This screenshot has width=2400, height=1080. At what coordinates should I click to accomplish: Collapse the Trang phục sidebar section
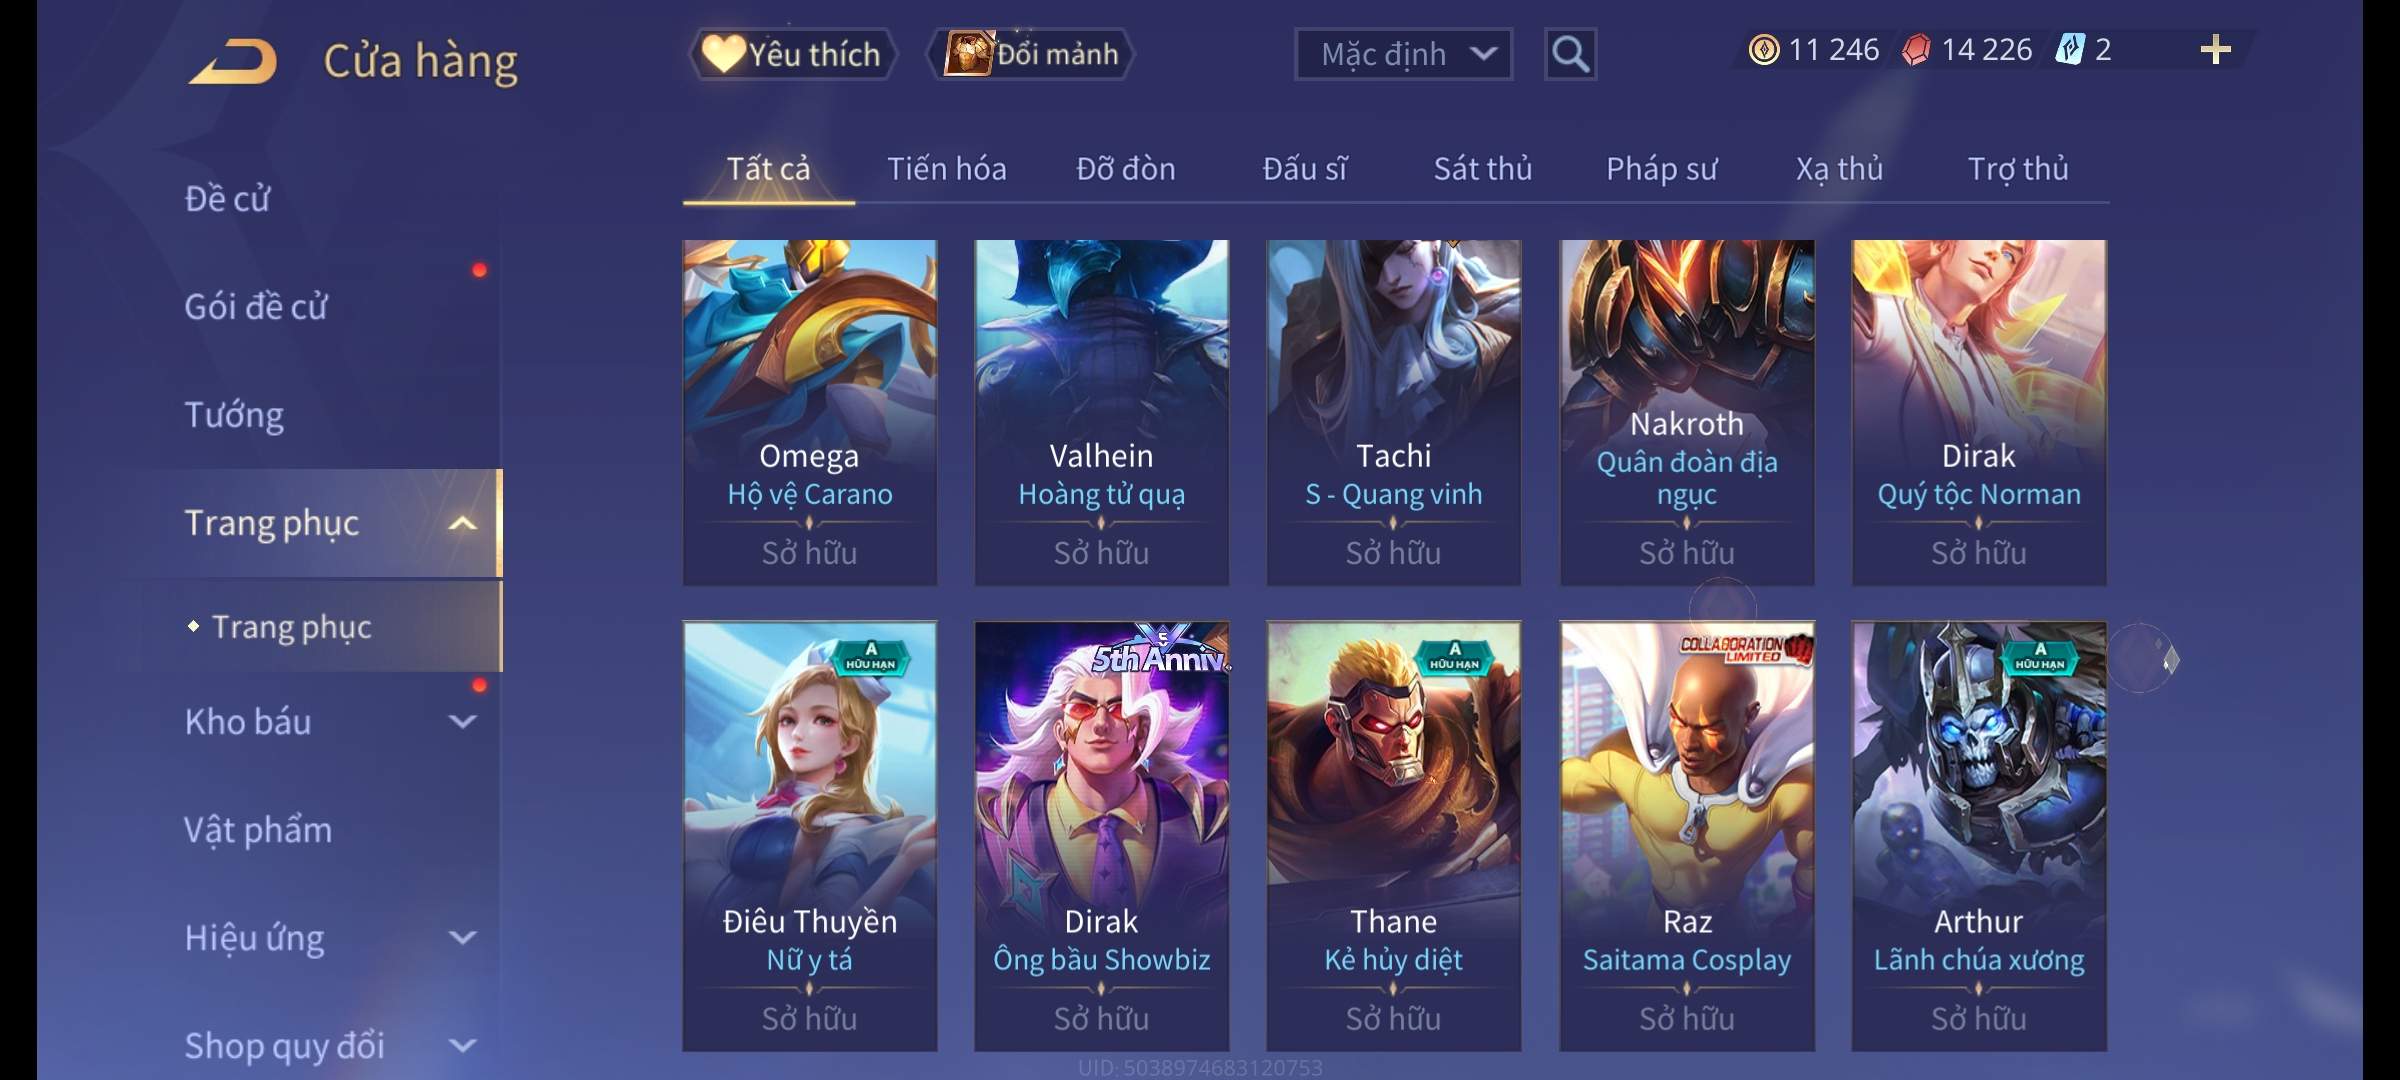pyautogui.click(x=461, y=523)
